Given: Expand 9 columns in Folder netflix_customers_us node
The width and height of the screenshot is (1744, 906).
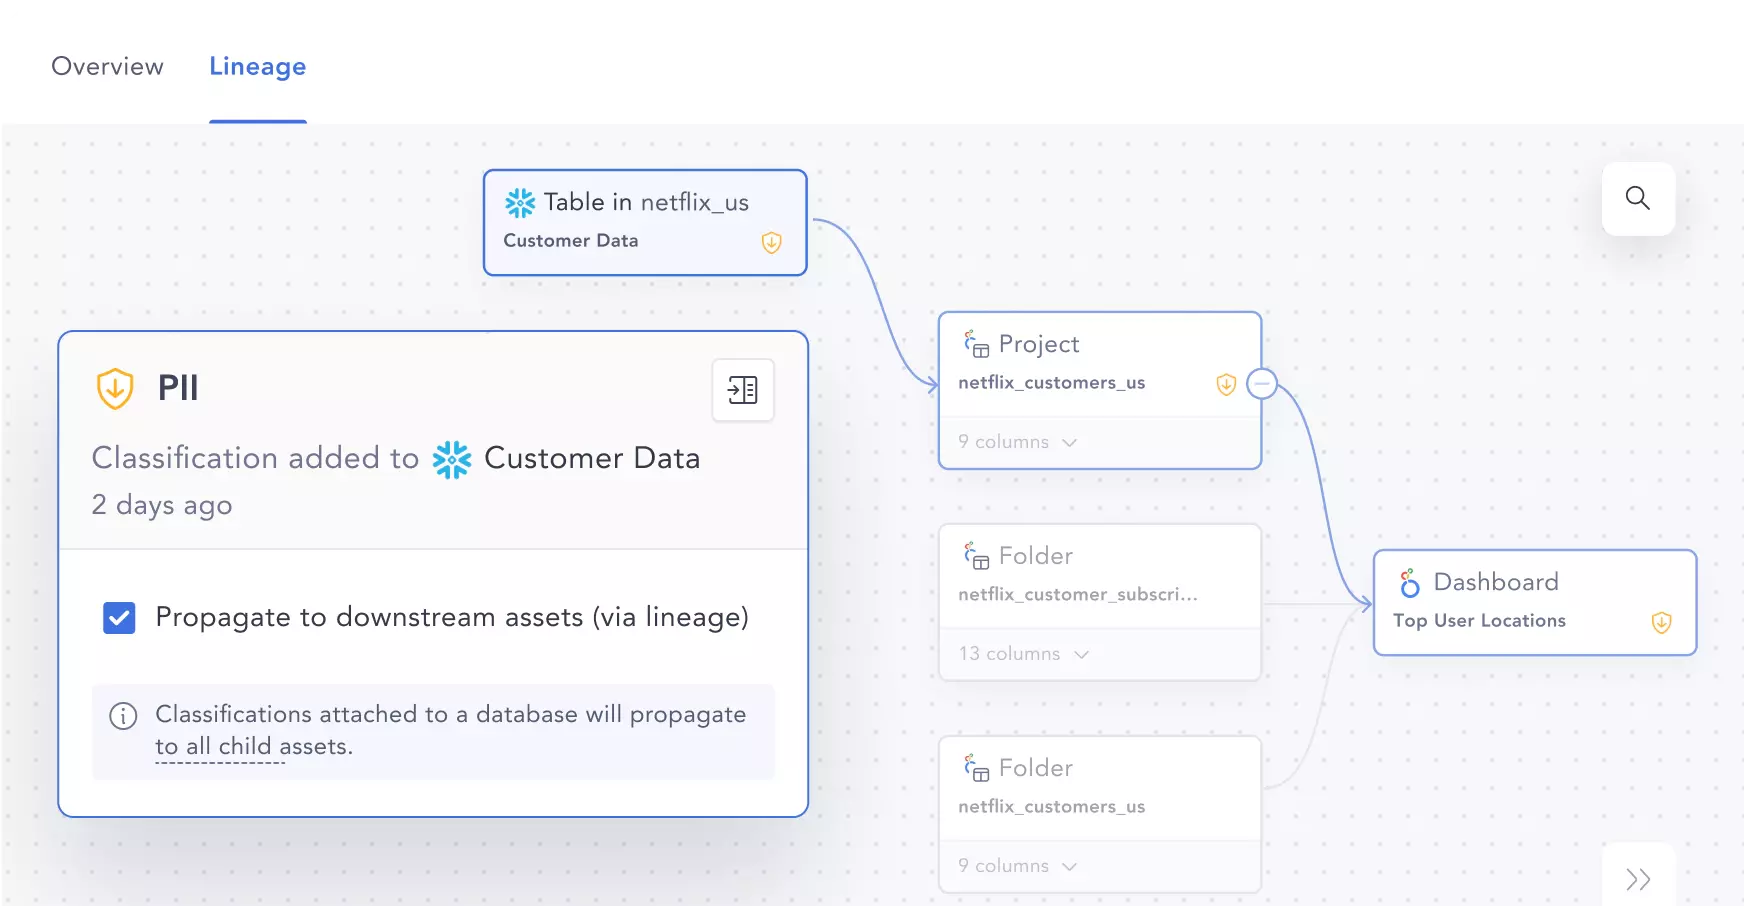Looking at the screenshot, I should (1017, 866).
